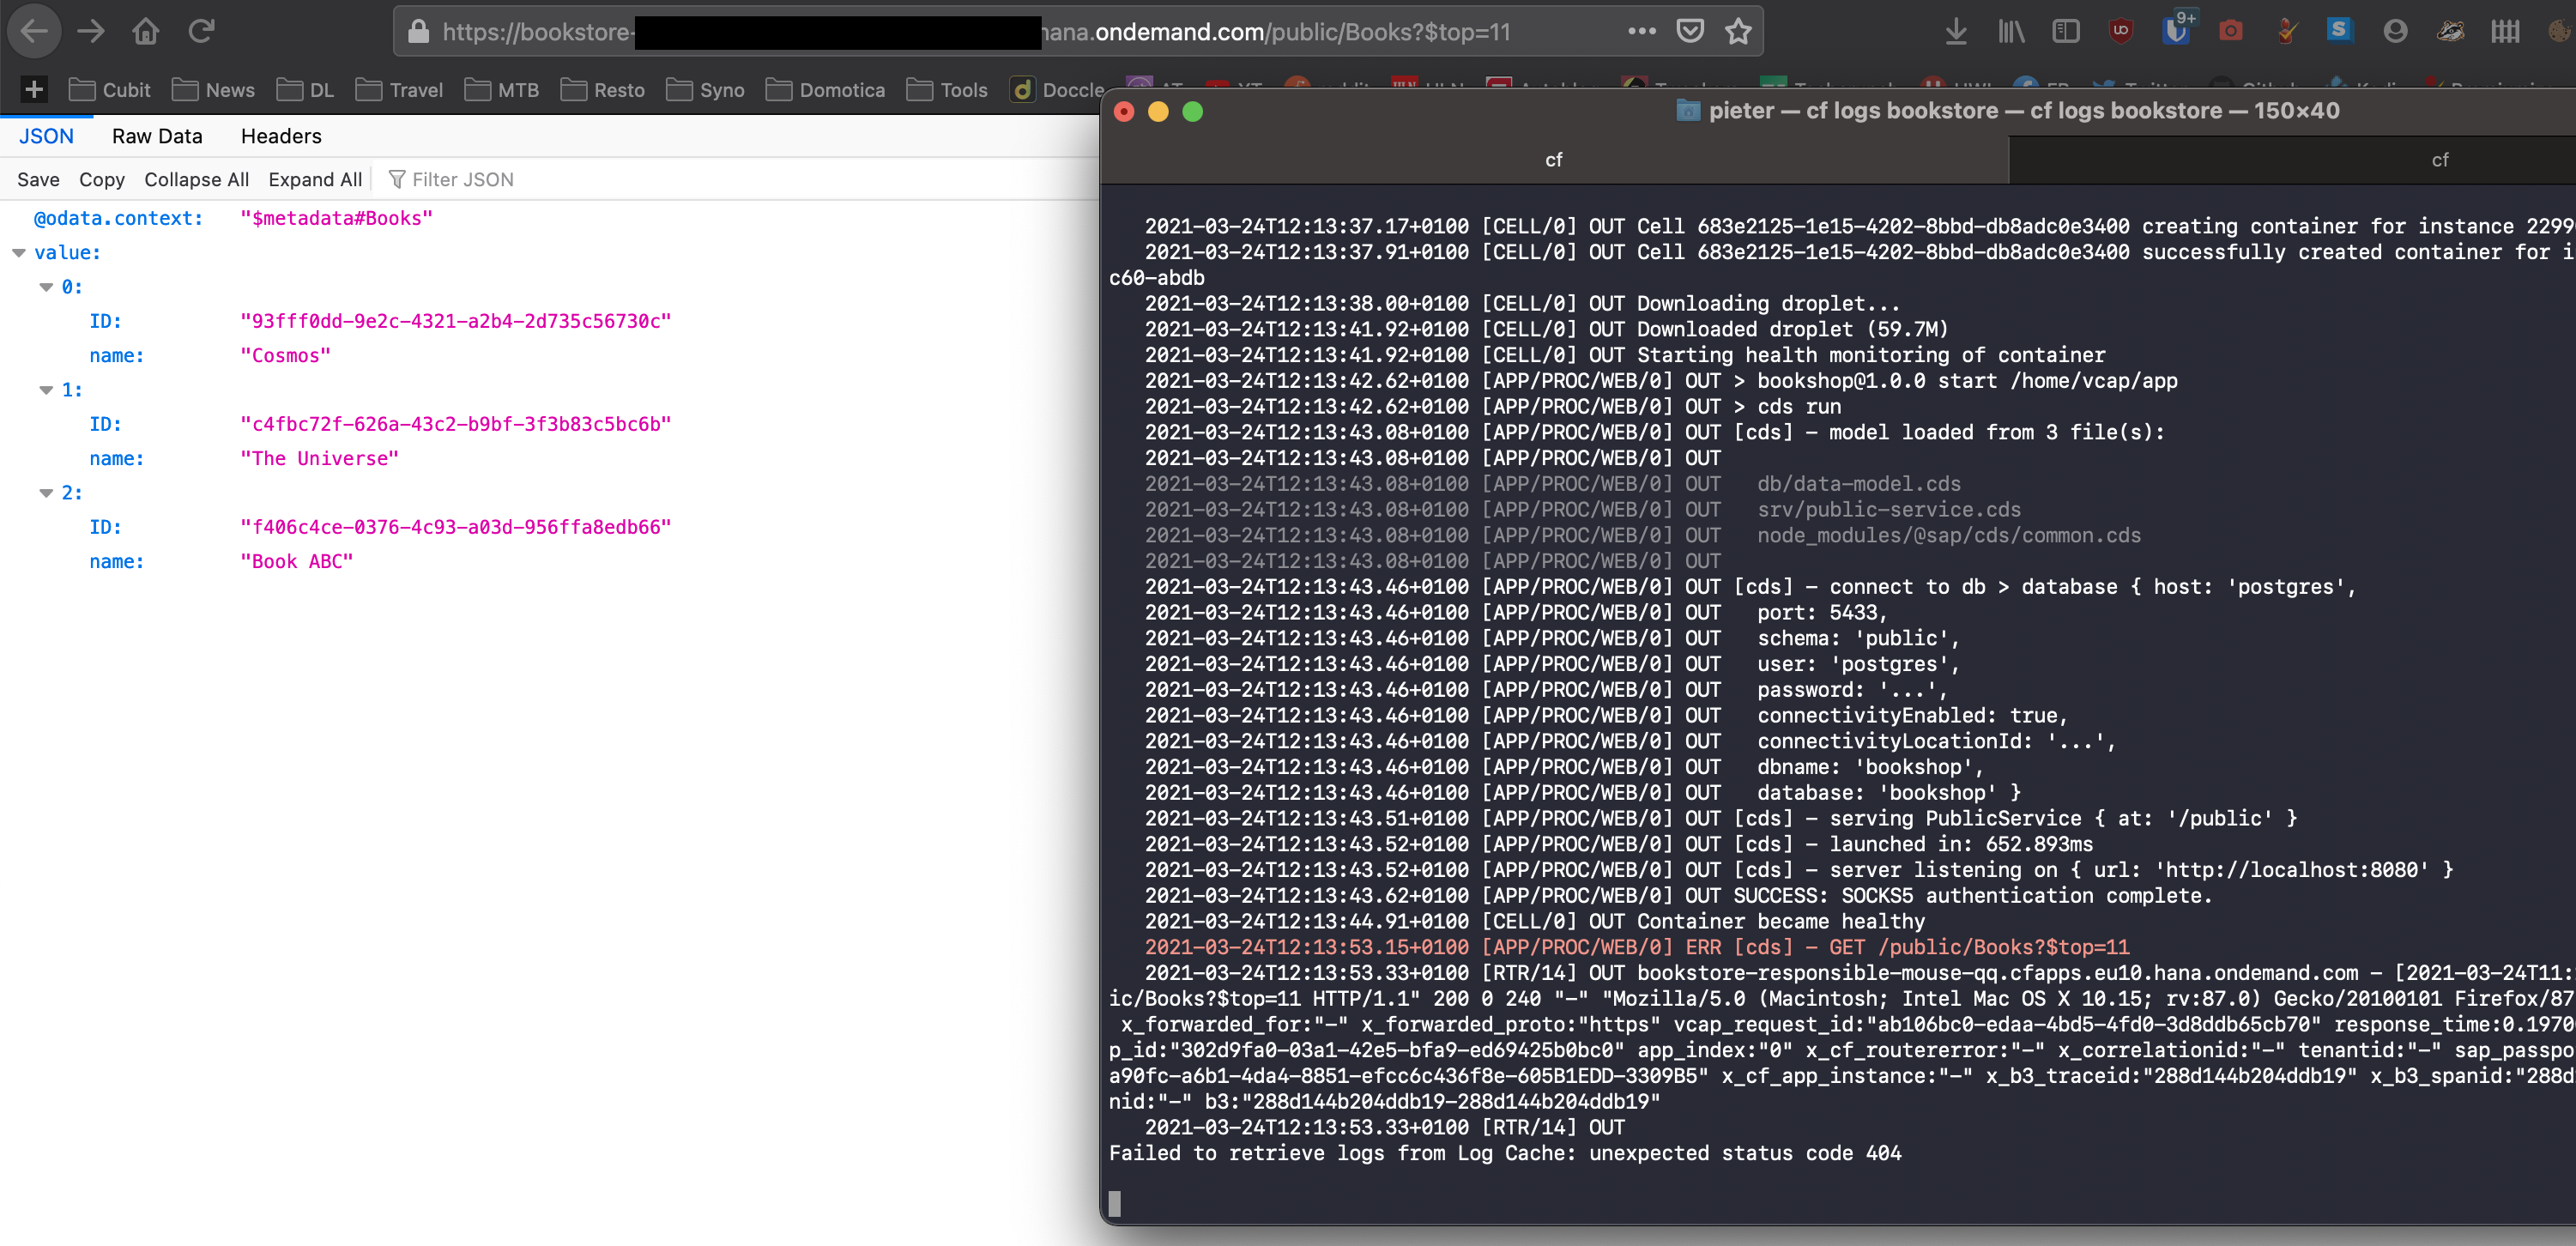Switch to the Headers tab
This screenshot has height=1246, width=2576.
coord(280,136)
